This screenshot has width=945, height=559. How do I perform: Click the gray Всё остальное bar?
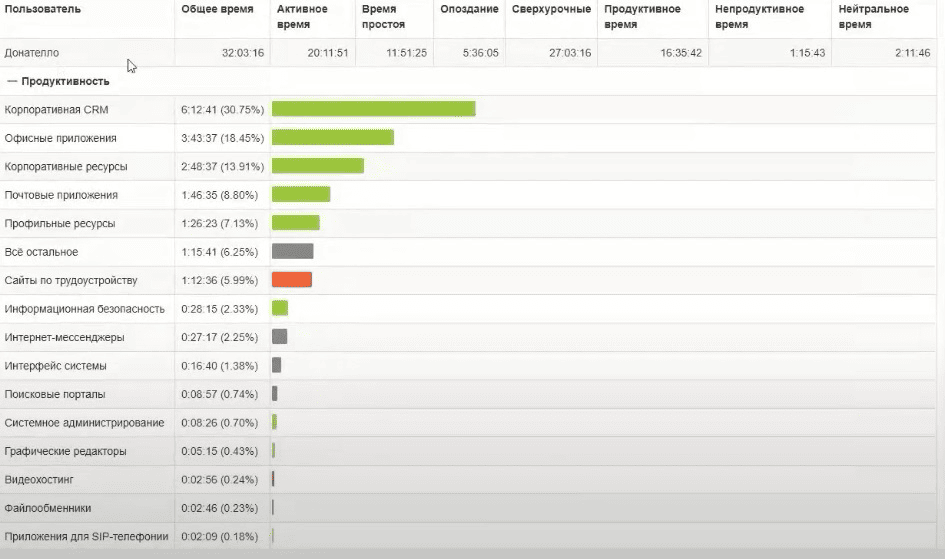pyautogui.click(x=292, y=252)
